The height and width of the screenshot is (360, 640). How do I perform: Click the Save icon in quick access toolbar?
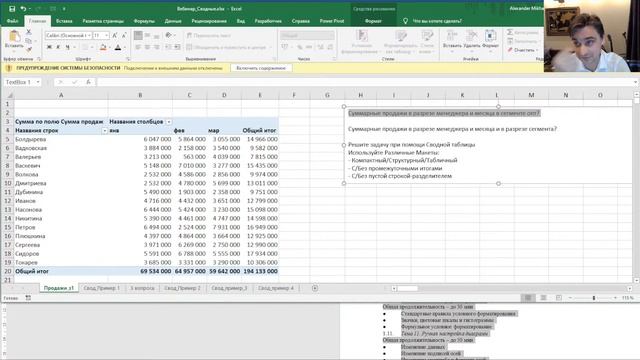(x=12, y=9)
